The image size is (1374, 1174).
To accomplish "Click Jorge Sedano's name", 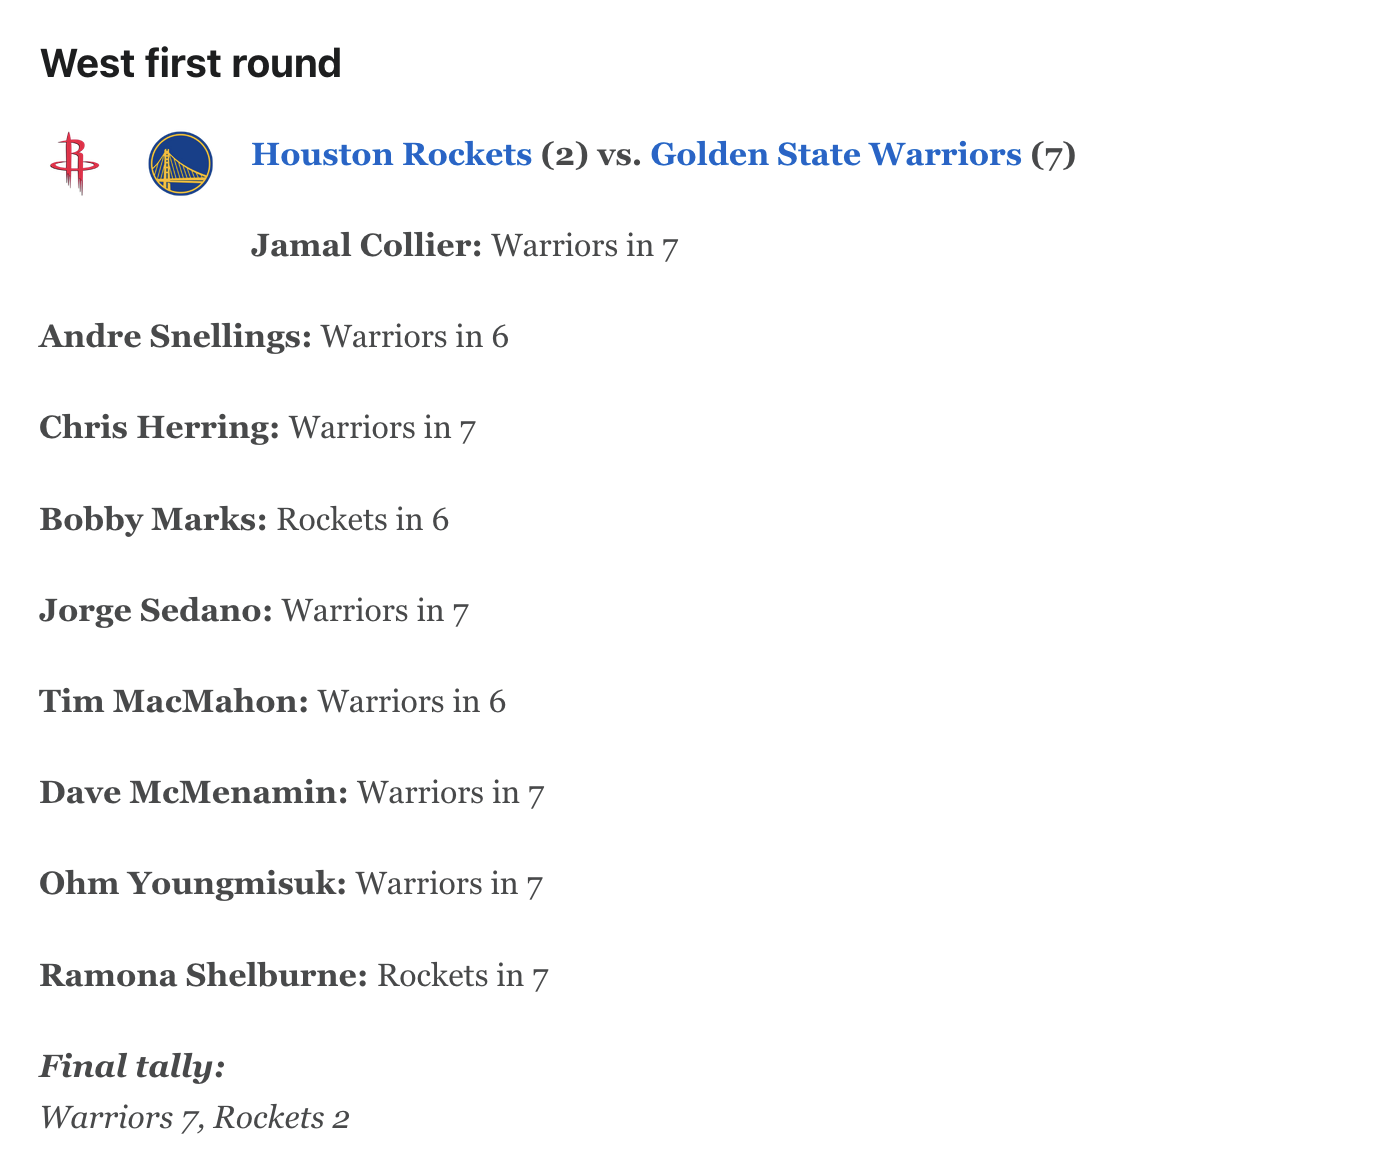I will pos(156,611).
